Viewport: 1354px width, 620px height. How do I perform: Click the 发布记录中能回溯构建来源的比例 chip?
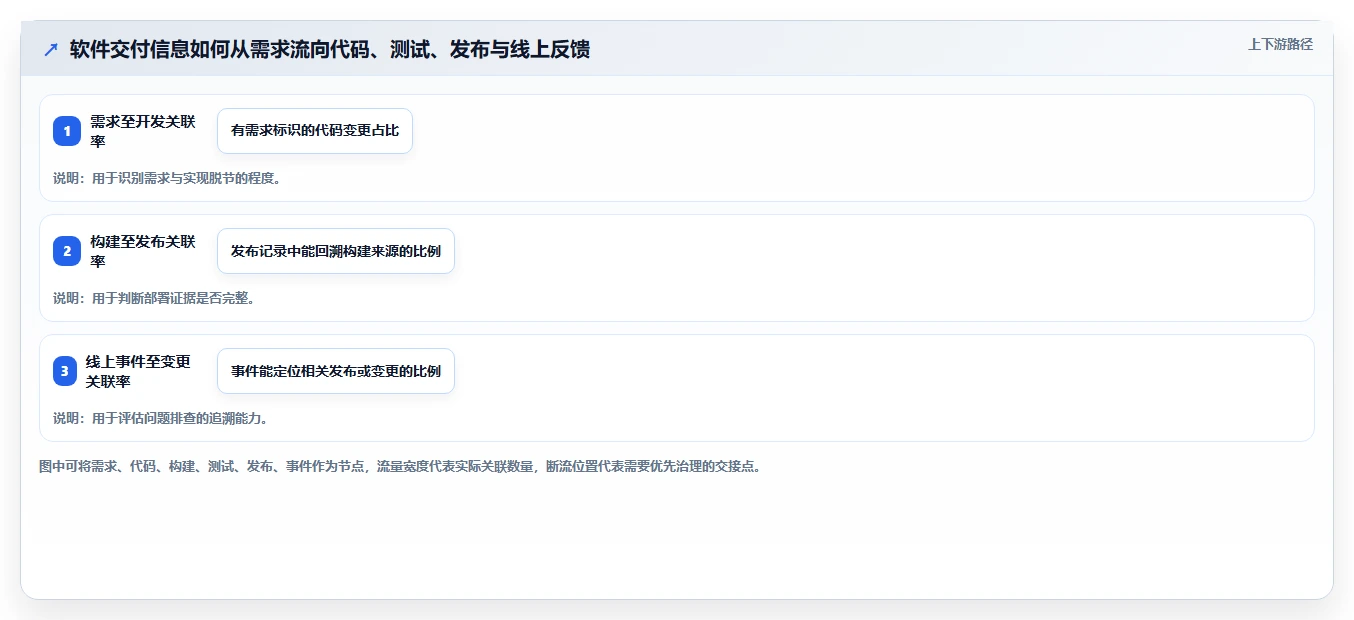click(x=336, y=251)
